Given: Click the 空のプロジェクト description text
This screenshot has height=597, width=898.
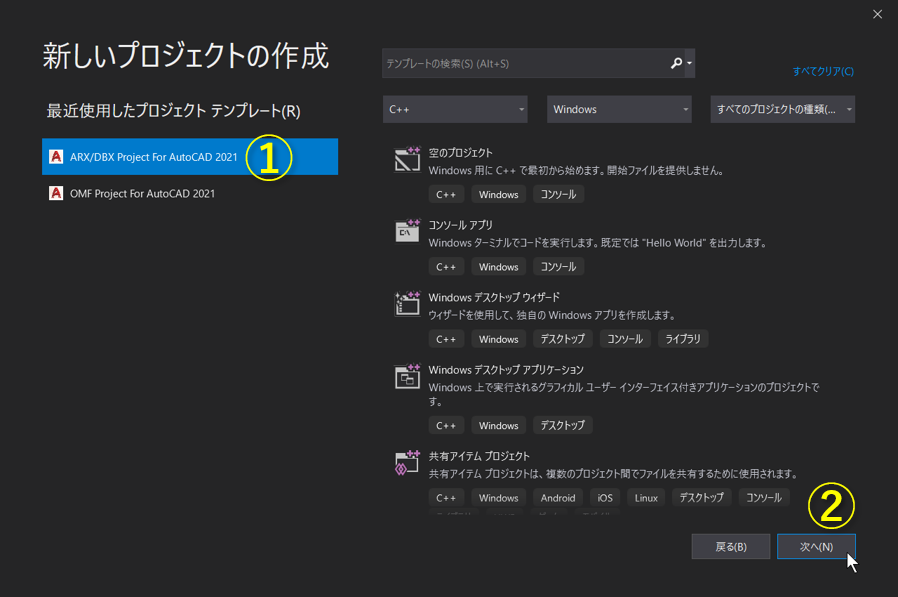Looking at the screenshot, I should (576, 170).
